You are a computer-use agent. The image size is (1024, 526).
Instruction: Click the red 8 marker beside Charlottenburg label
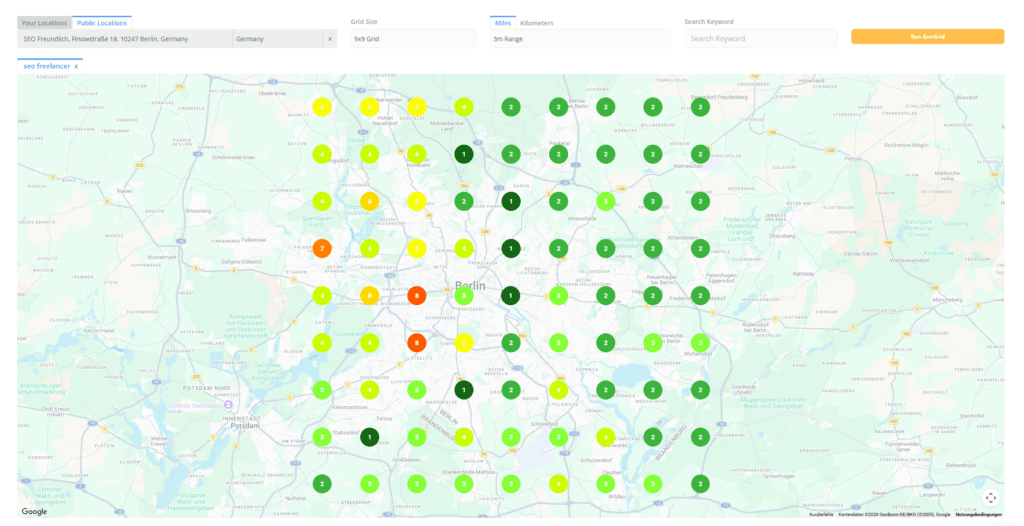pyautogui.click(x=417, y=295)
